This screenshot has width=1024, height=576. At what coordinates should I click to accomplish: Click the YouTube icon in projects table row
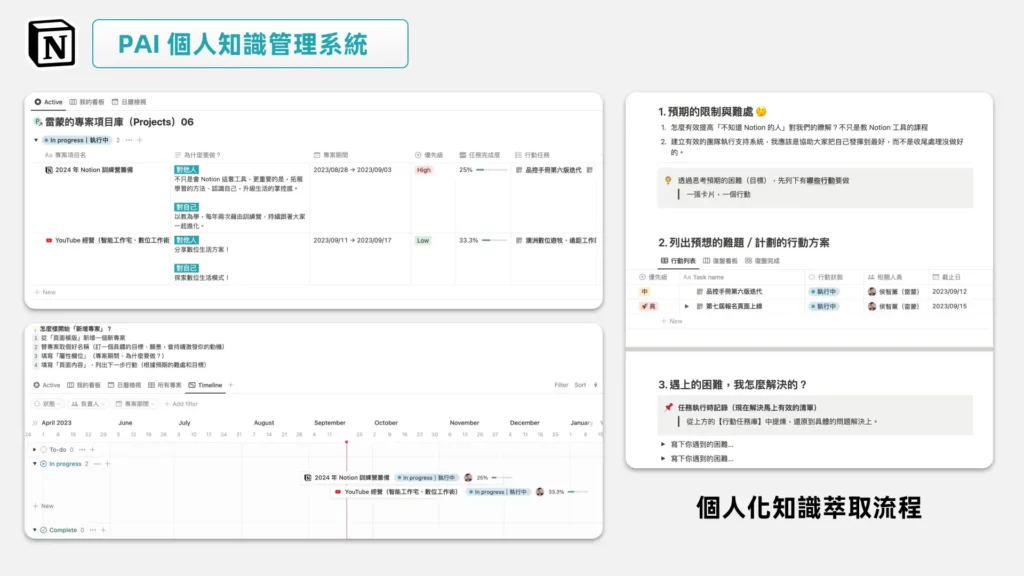(x=48, y=240)
